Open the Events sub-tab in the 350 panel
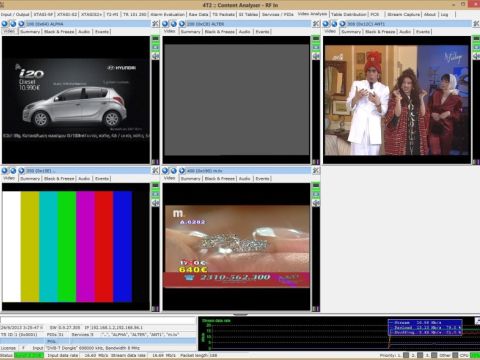Screen dimensions: 480x360 click(102, 179)
